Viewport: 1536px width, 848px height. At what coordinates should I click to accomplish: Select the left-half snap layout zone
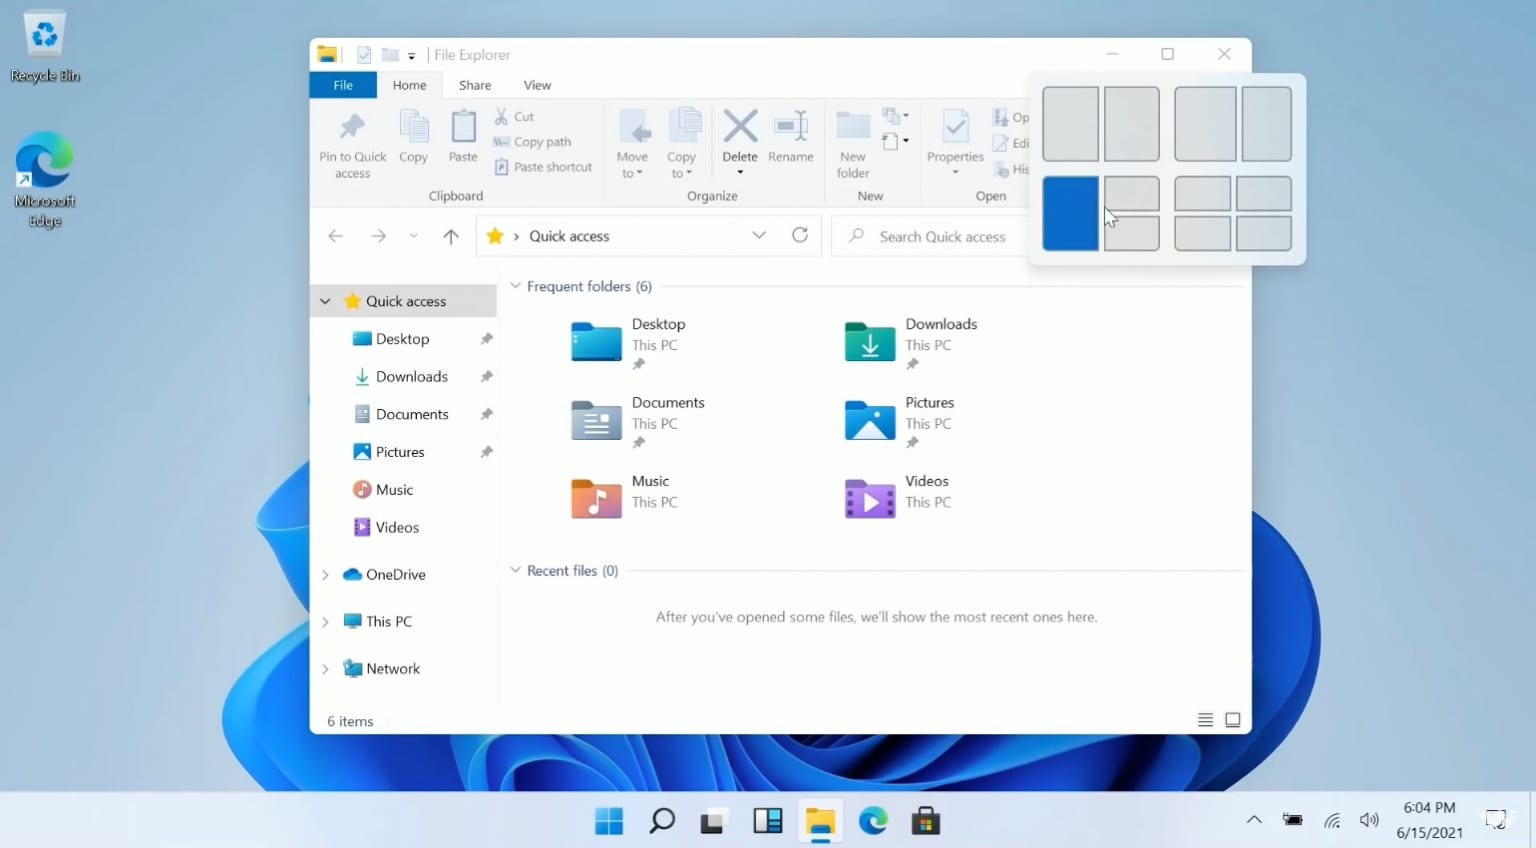click(x=1070, y=213)
